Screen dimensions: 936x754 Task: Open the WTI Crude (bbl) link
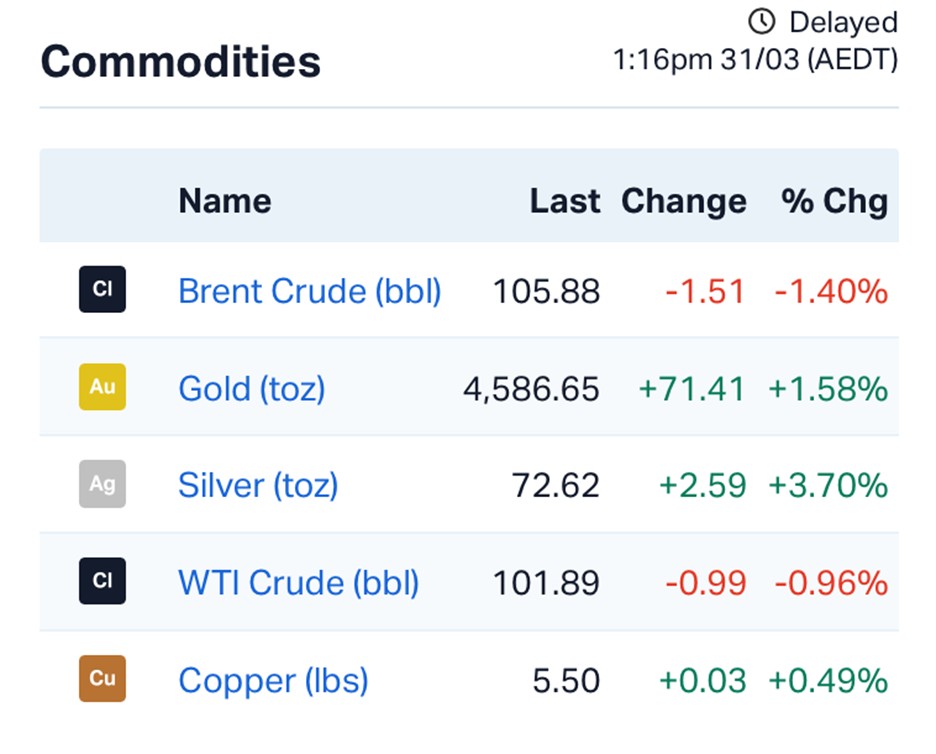point(298,582)
